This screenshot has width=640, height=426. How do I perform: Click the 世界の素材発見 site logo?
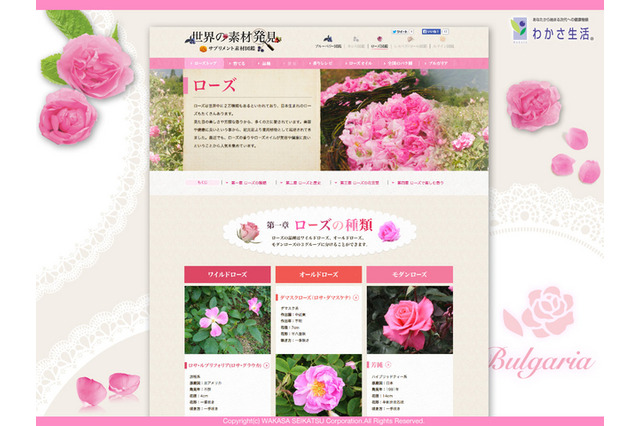(x=233, y=41)
